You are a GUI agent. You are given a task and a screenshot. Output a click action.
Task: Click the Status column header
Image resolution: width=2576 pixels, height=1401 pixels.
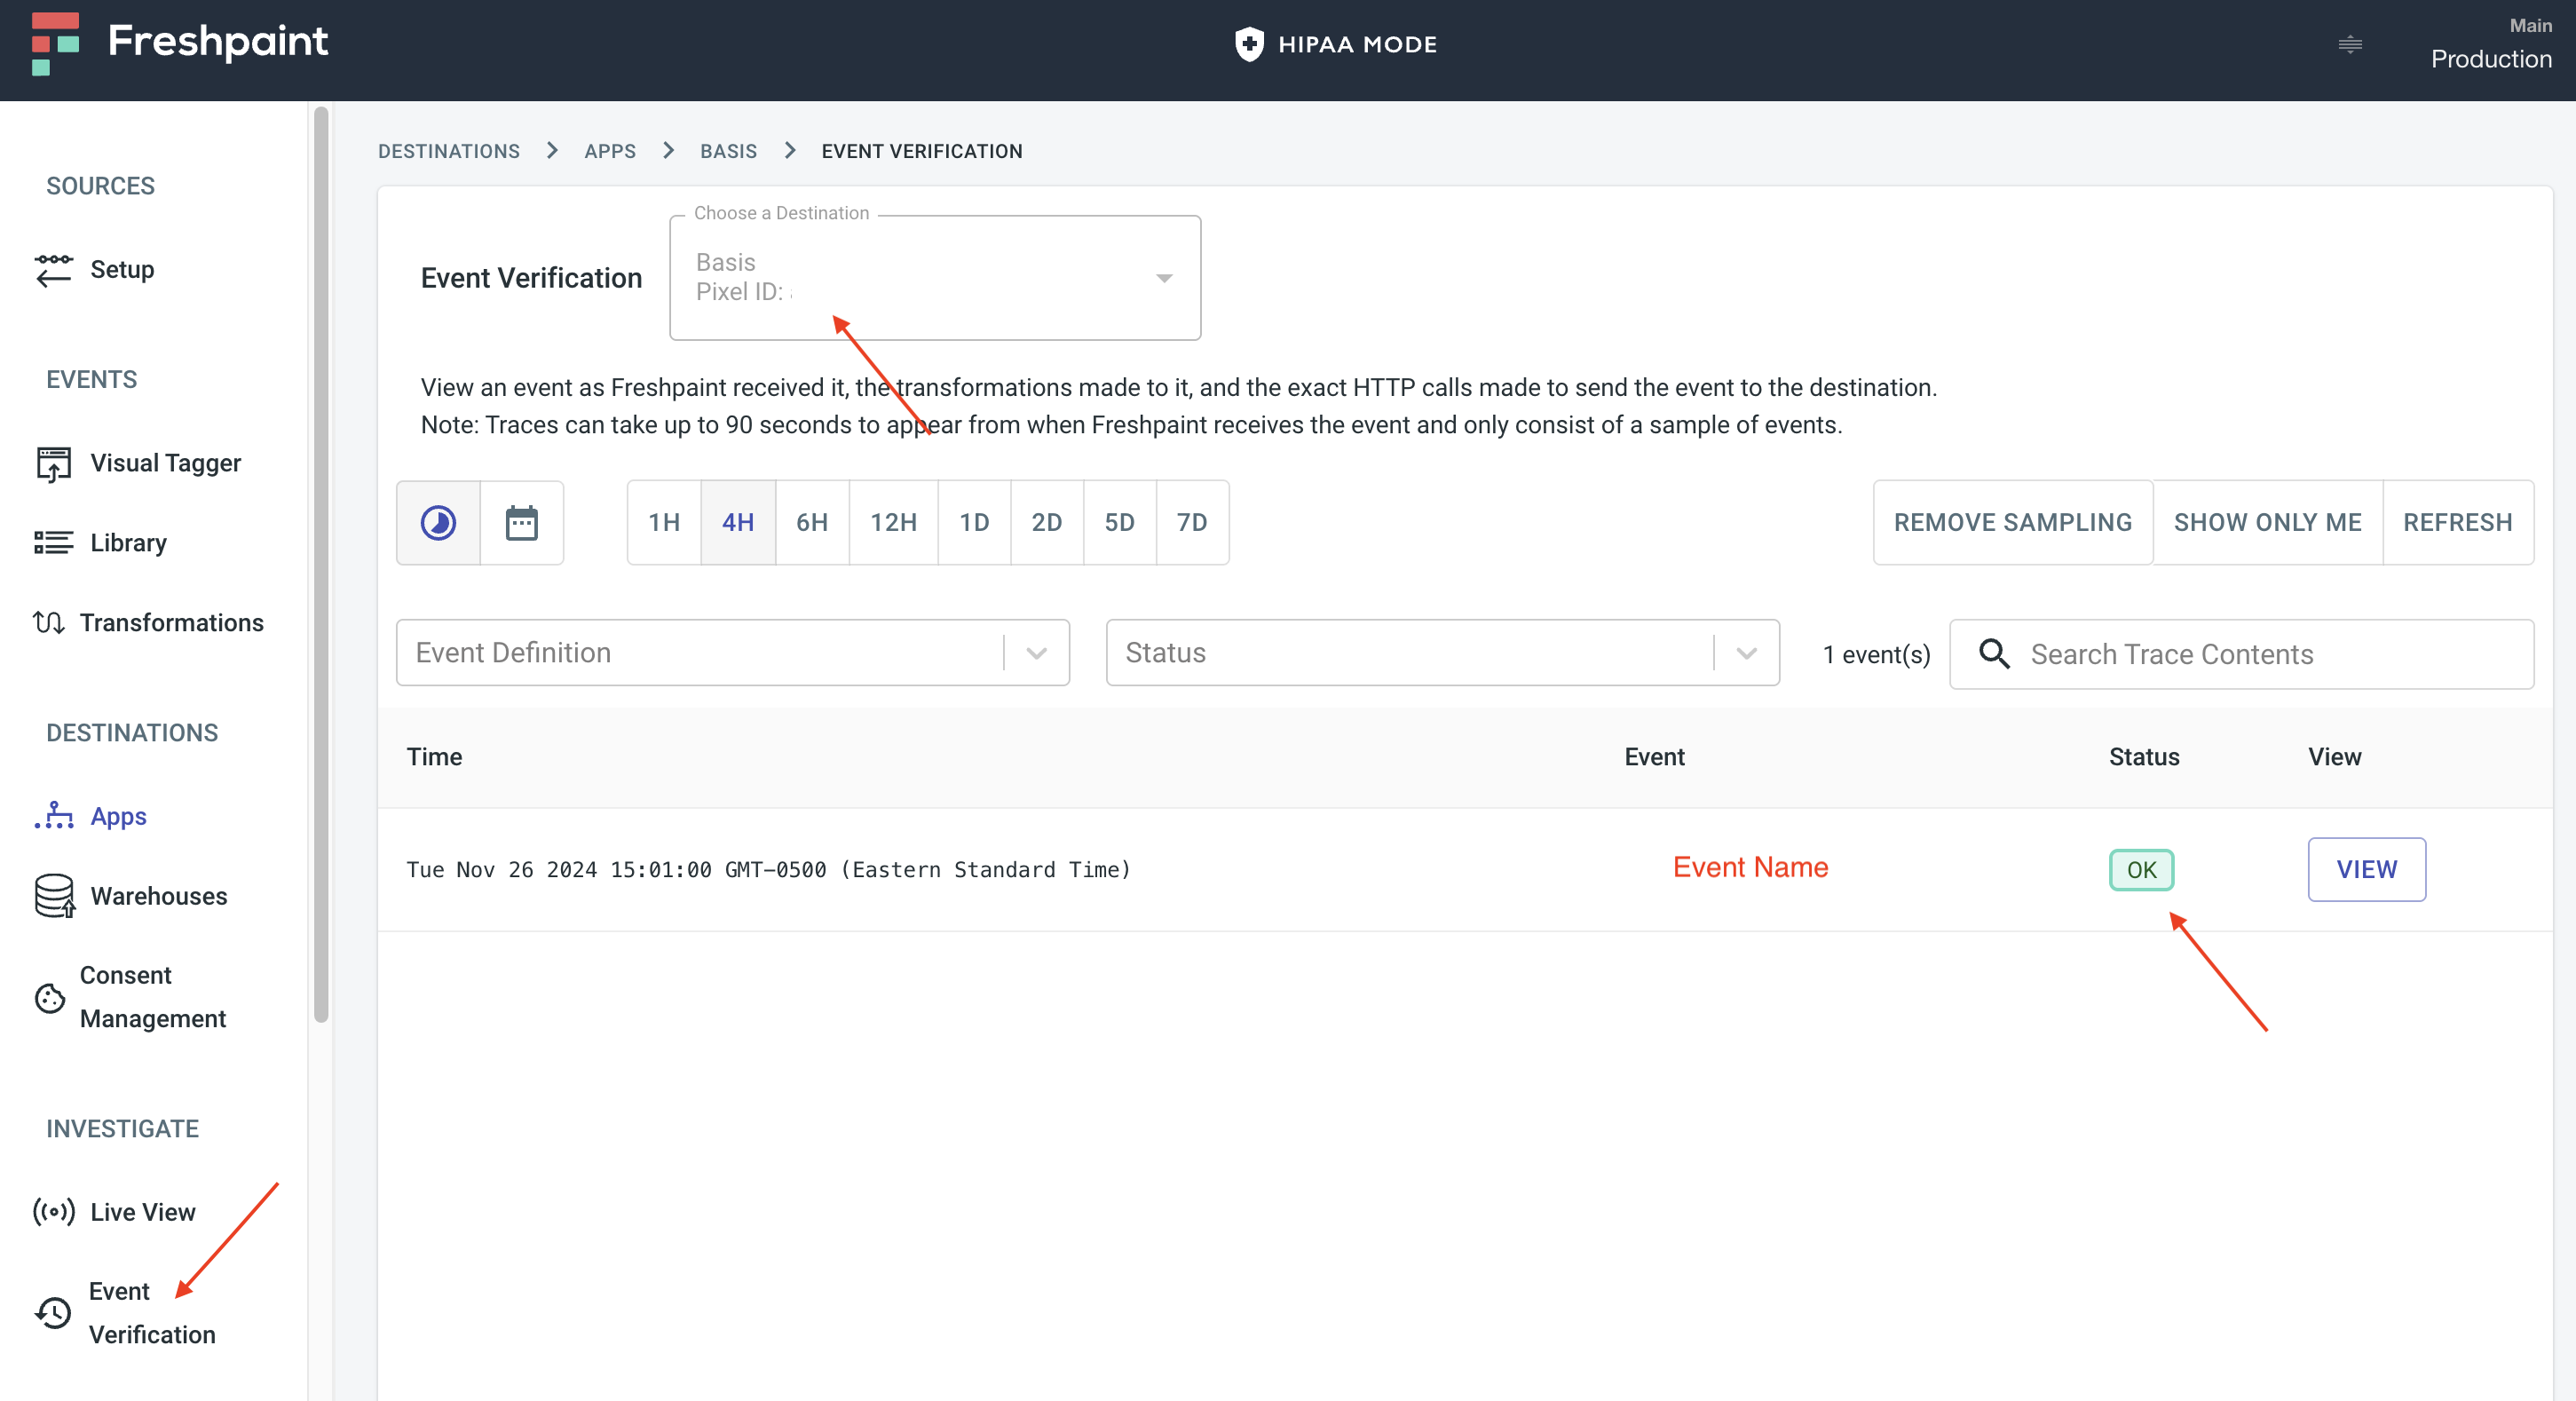click(x=2144, y=757)
